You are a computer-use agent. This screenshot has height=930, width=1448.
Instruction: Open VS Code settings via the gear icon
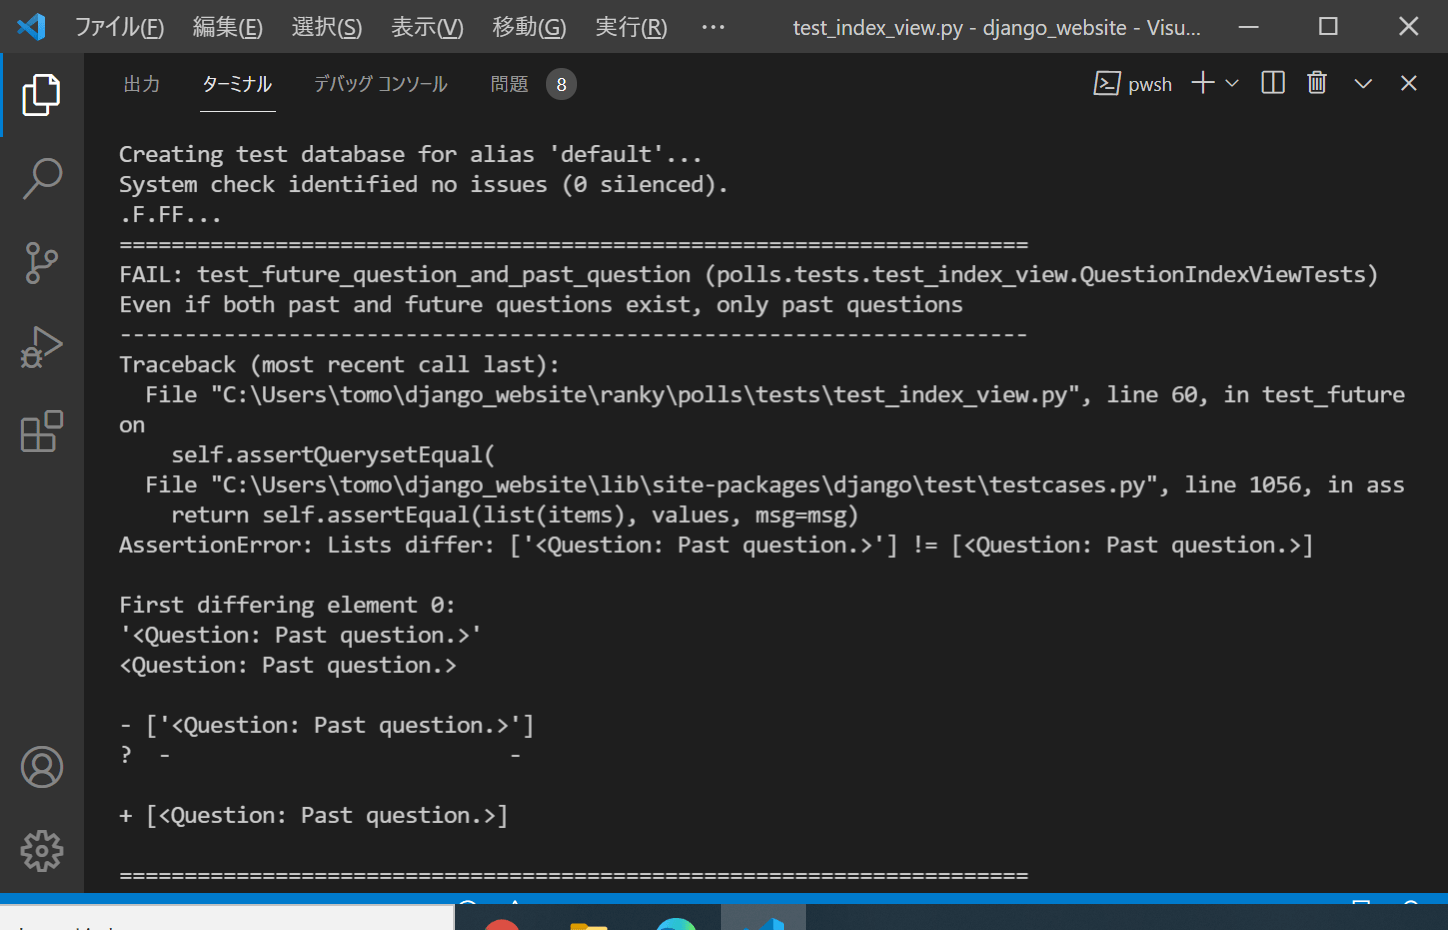pyautogui.click(x=41, y=851)
